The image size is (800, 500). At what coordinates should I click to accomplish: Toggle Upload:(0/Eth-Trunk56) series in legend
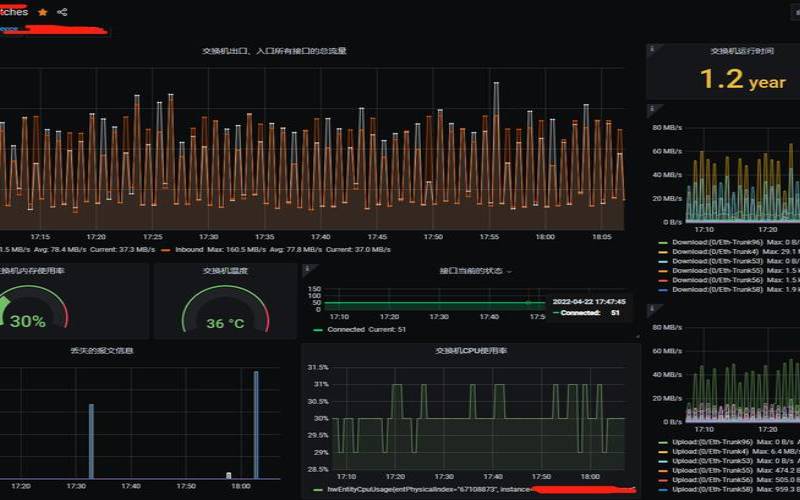713,480
